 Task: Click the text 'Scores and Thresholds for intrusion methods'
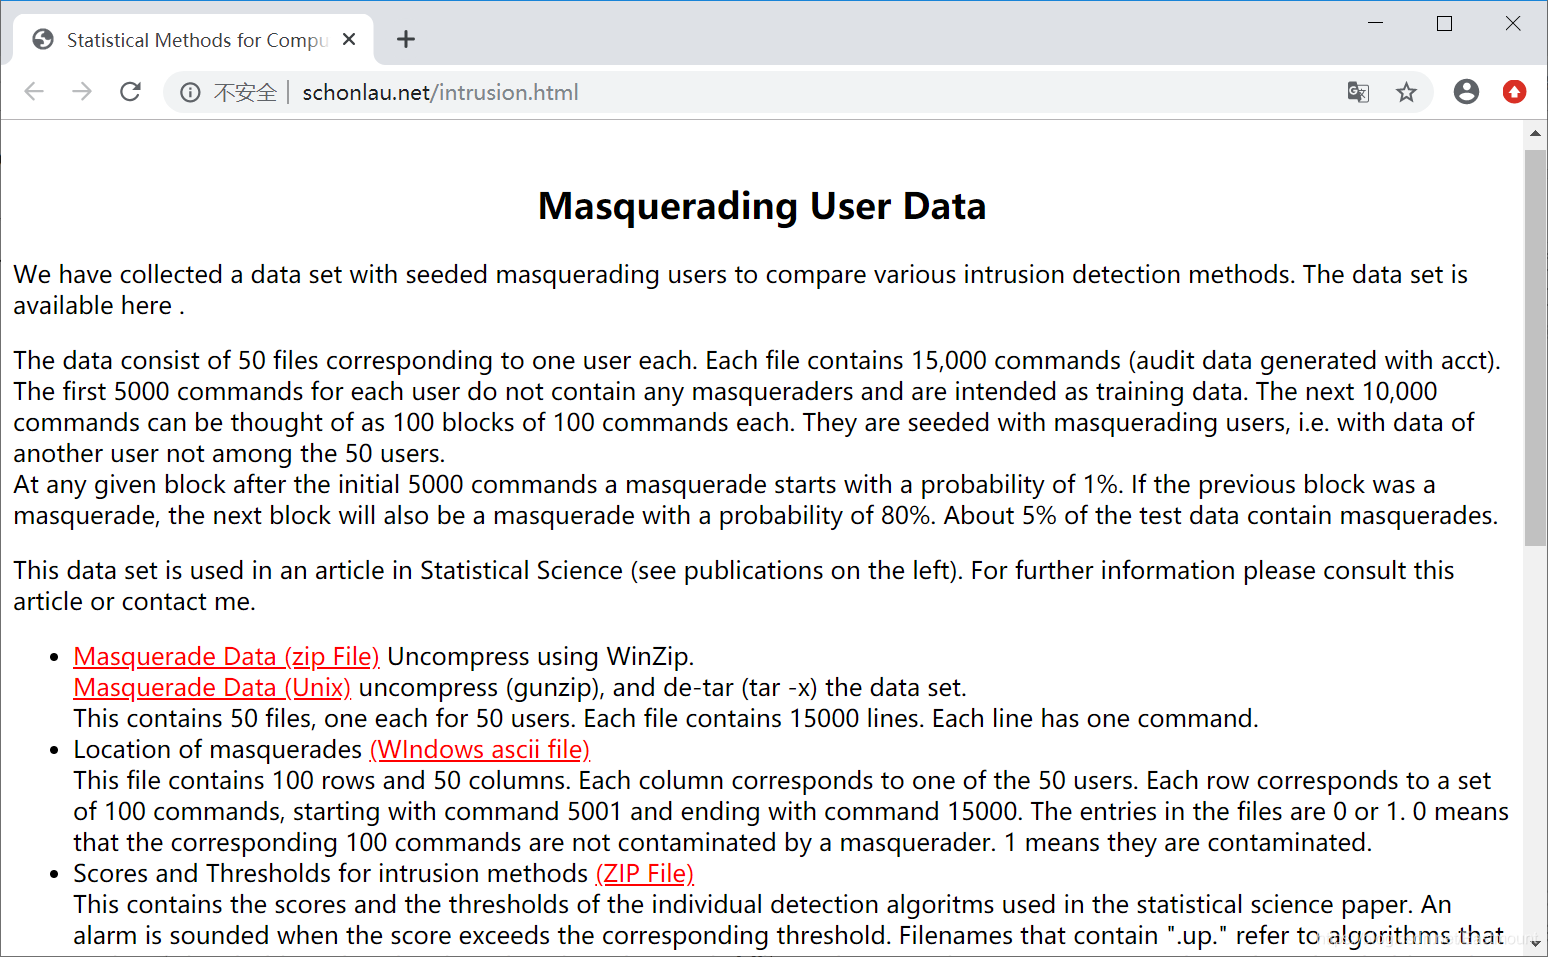point(330,874)
